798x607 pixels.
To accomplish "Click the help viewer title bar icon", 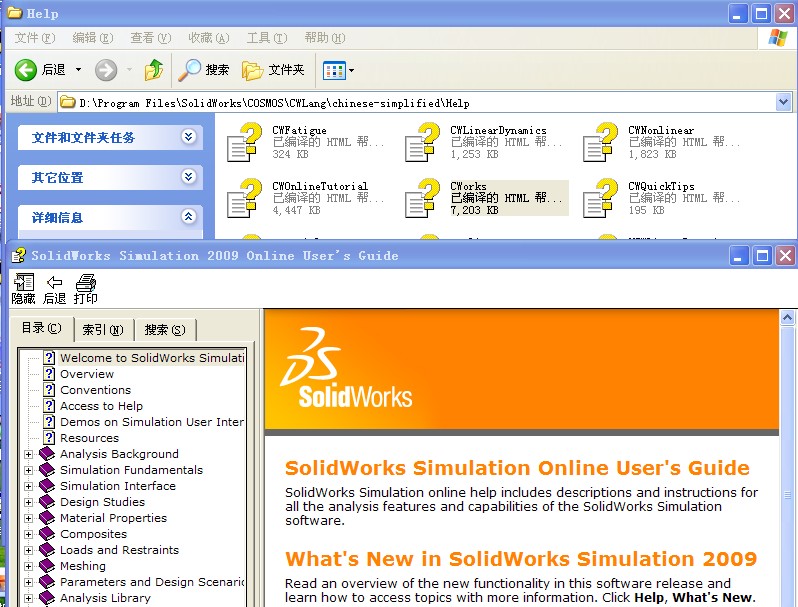I will (x=18, y=255).
